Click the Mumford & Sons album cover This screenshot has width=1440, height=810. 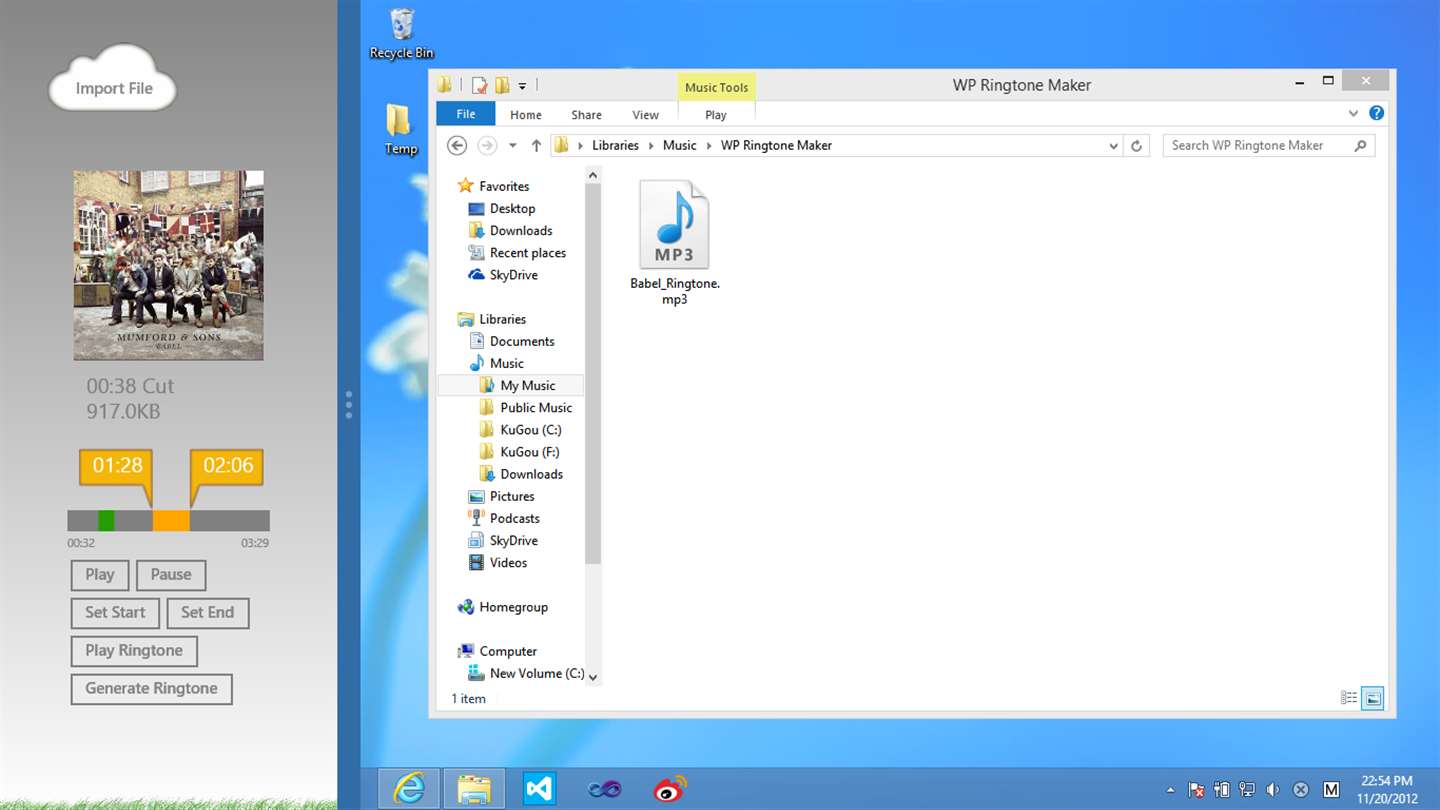click(168, 265)
